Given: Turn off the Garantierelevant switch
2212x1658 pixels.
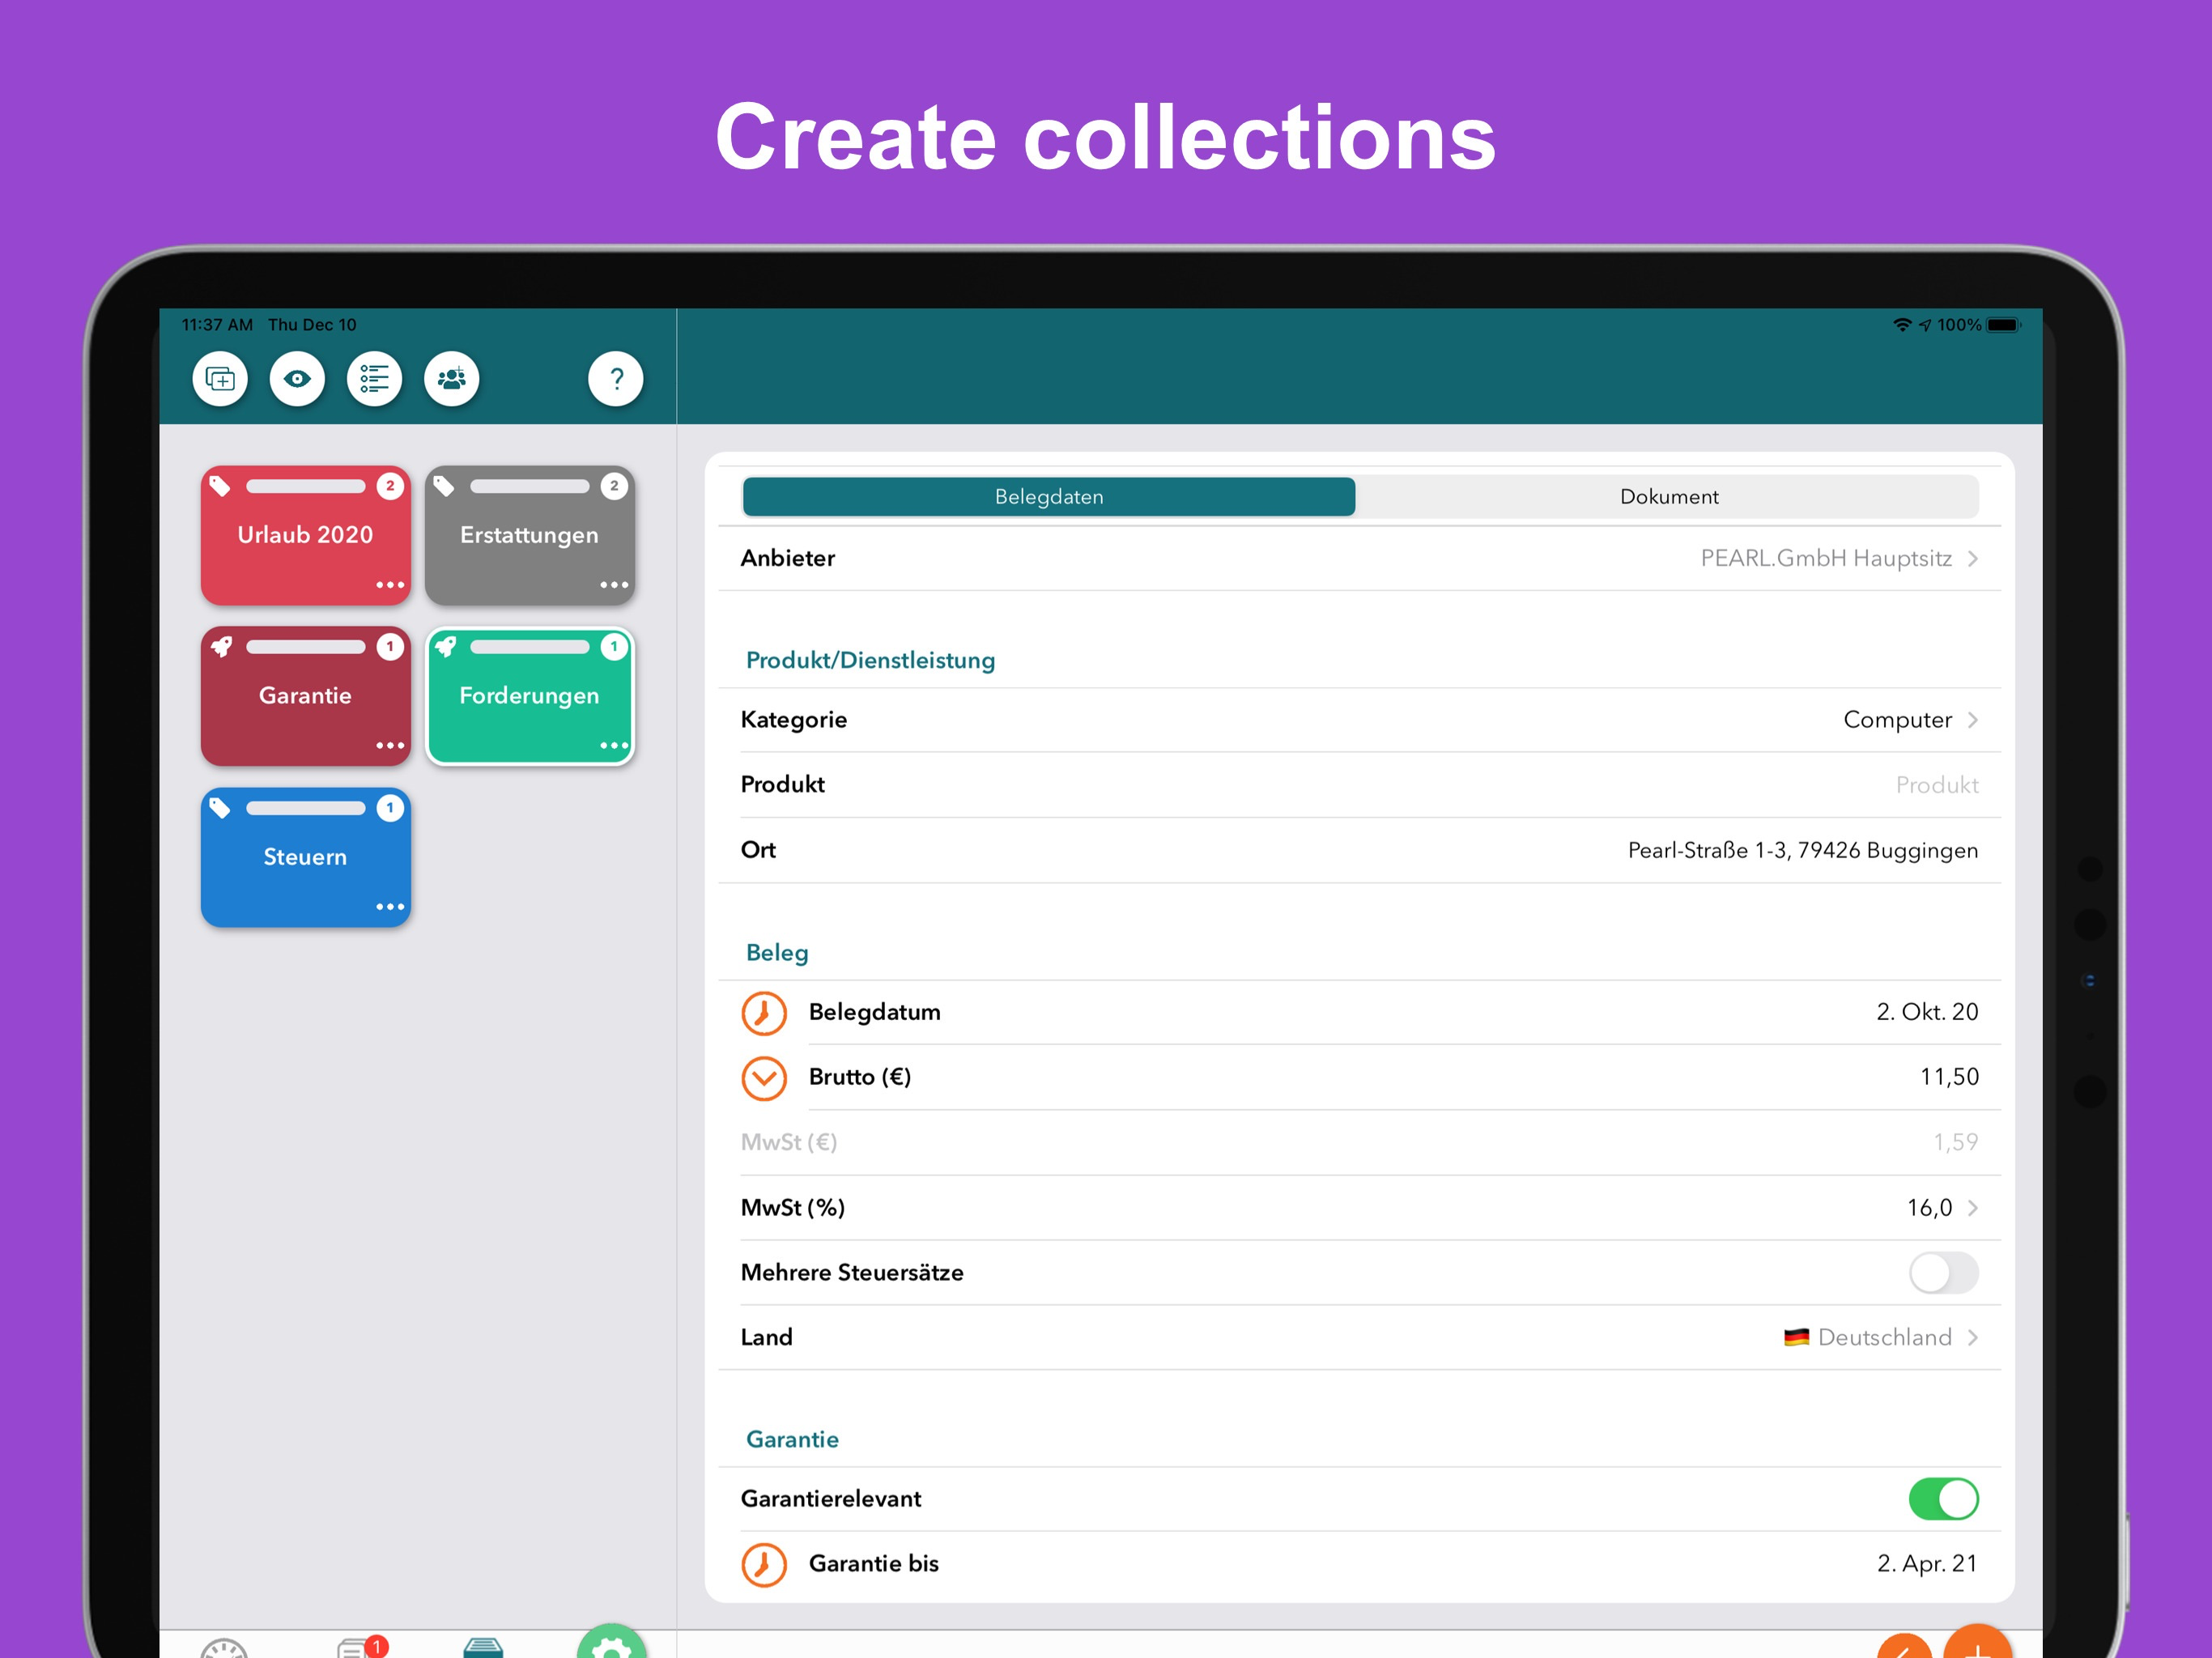Looking at the screenshot, I should coord(1943,1499).
